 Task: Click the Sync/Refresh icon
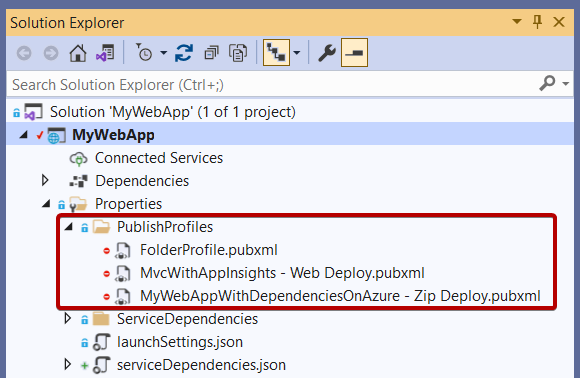tap(184, 53)
